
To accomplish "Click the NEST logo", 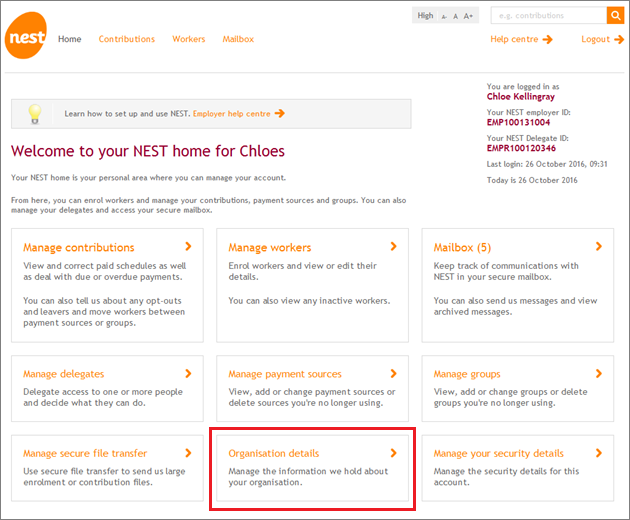I will pos(26,35).
